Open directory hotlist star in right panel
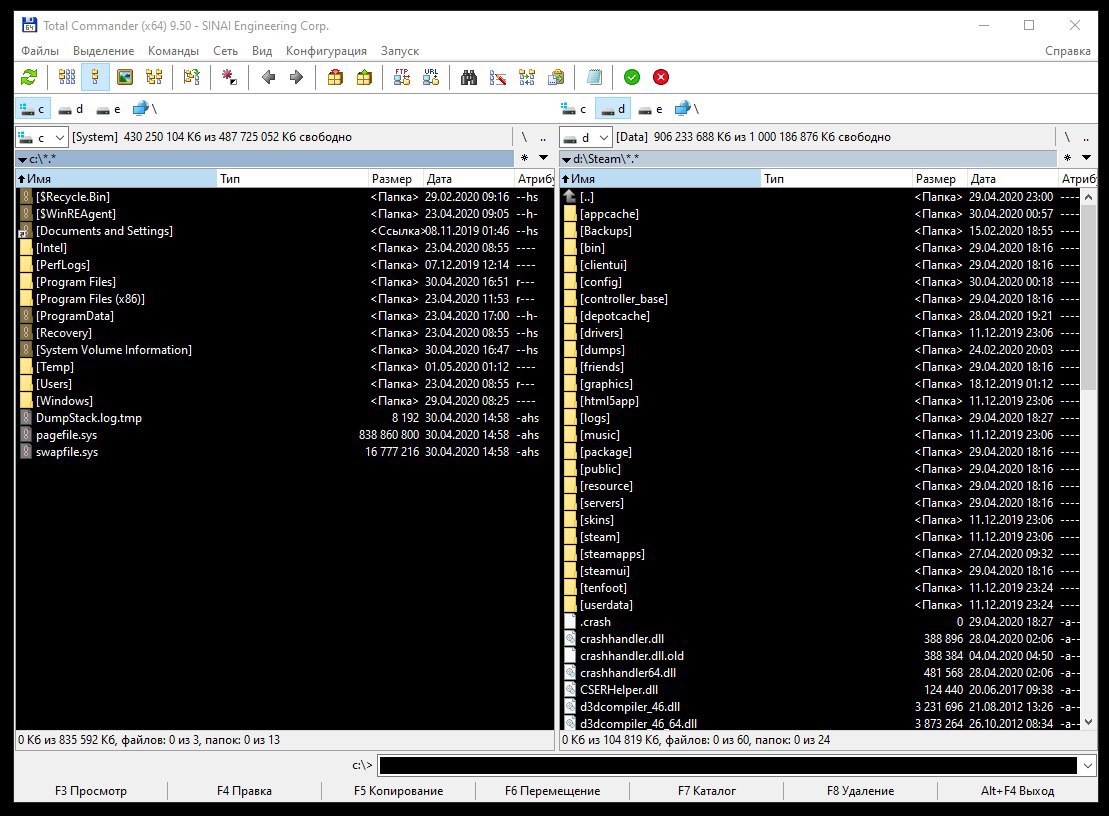The width and height of the screenshot is (1109, 816). click(1067, 158)
